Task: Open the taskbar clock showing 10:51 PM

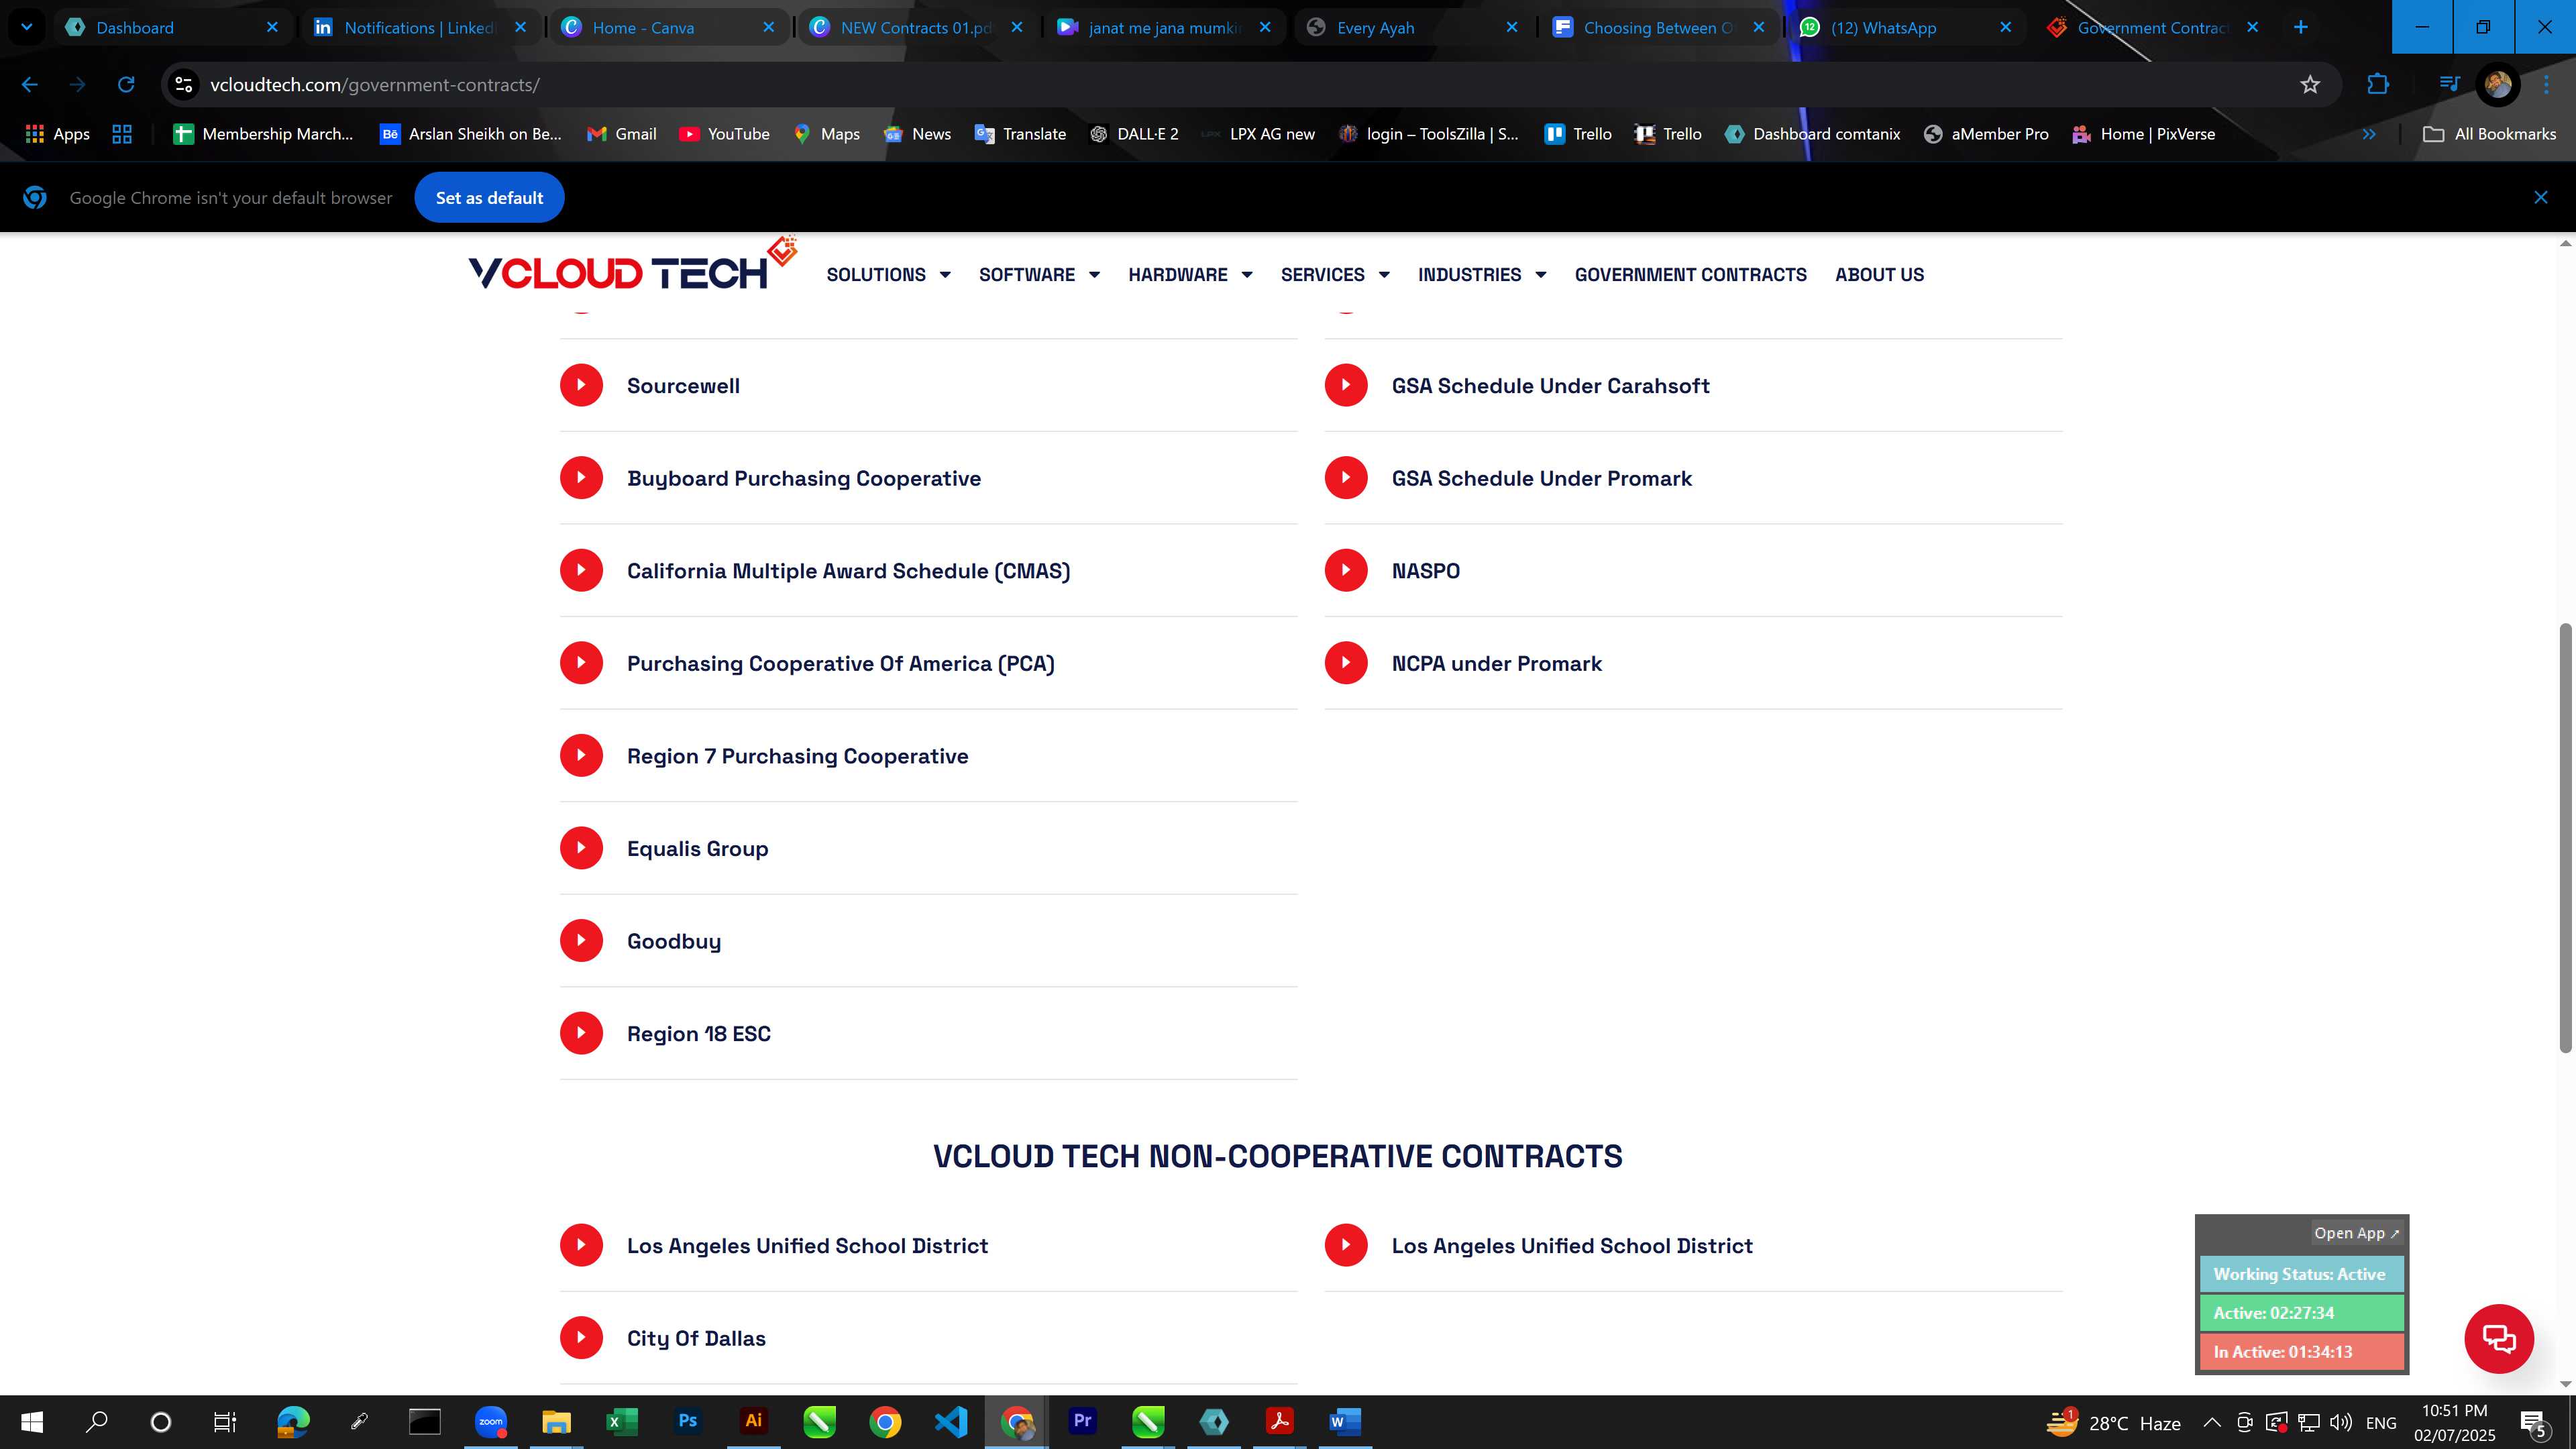Action: coord(2454,1422)
